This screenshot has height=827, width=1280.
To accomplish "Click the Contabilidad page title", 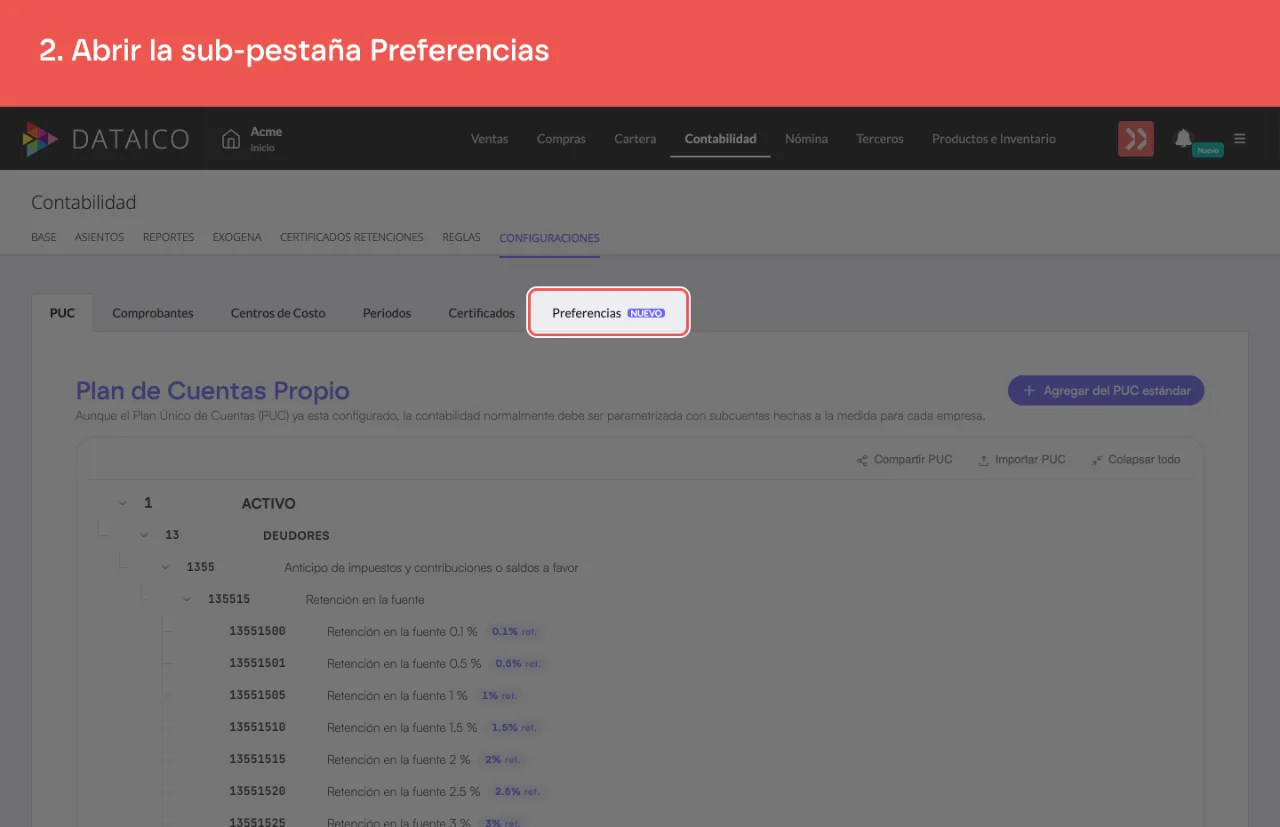I will pyautogui.click(x=83, y=202).
